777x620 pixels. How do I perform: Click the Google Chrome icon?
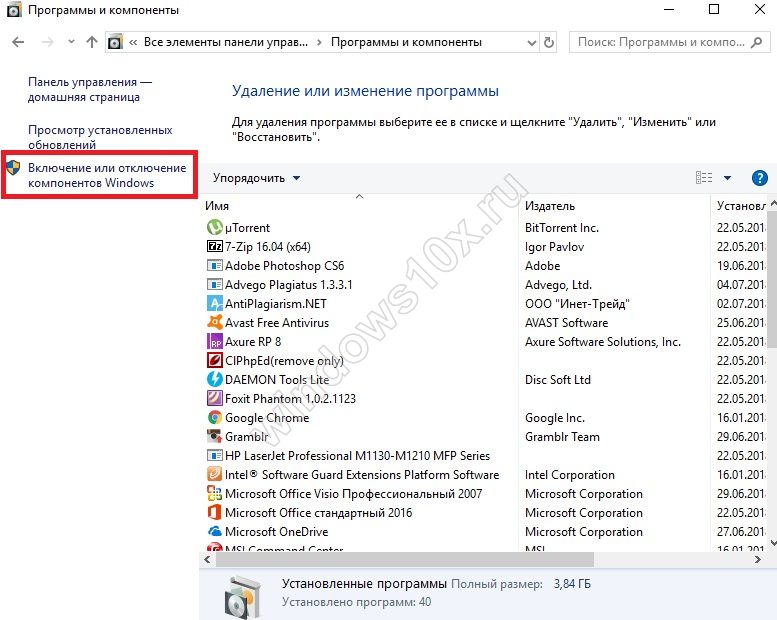click(x=214, y=417)
